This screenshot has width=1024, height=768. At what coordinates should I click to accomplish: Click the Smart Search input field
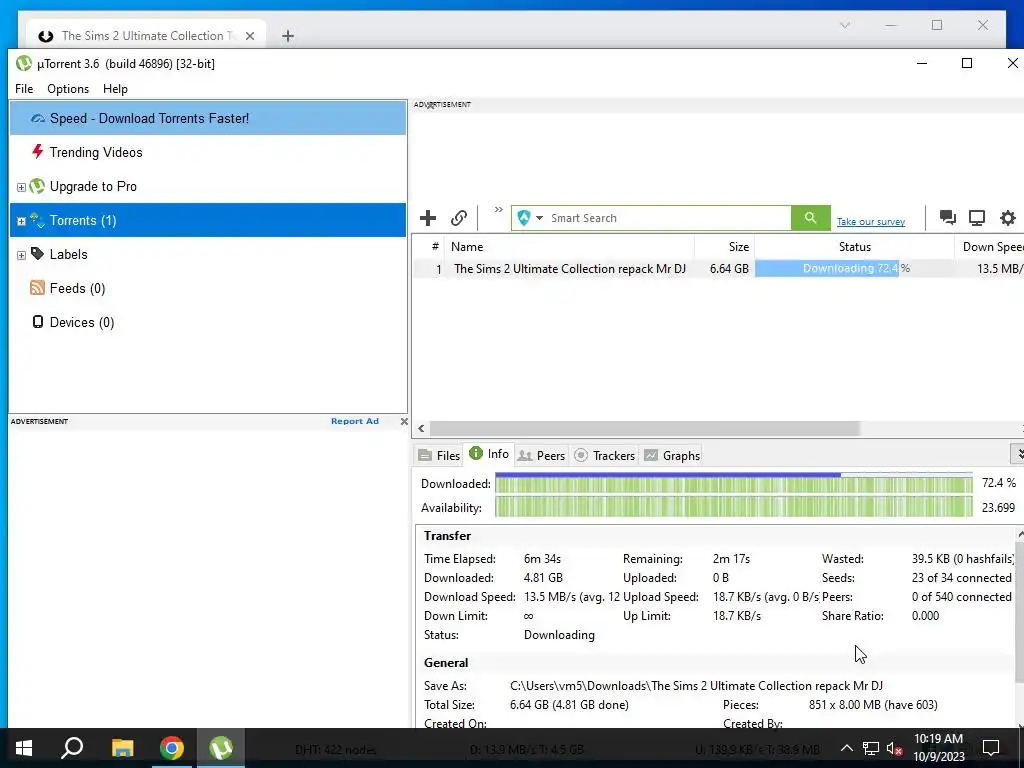(669, 218)
